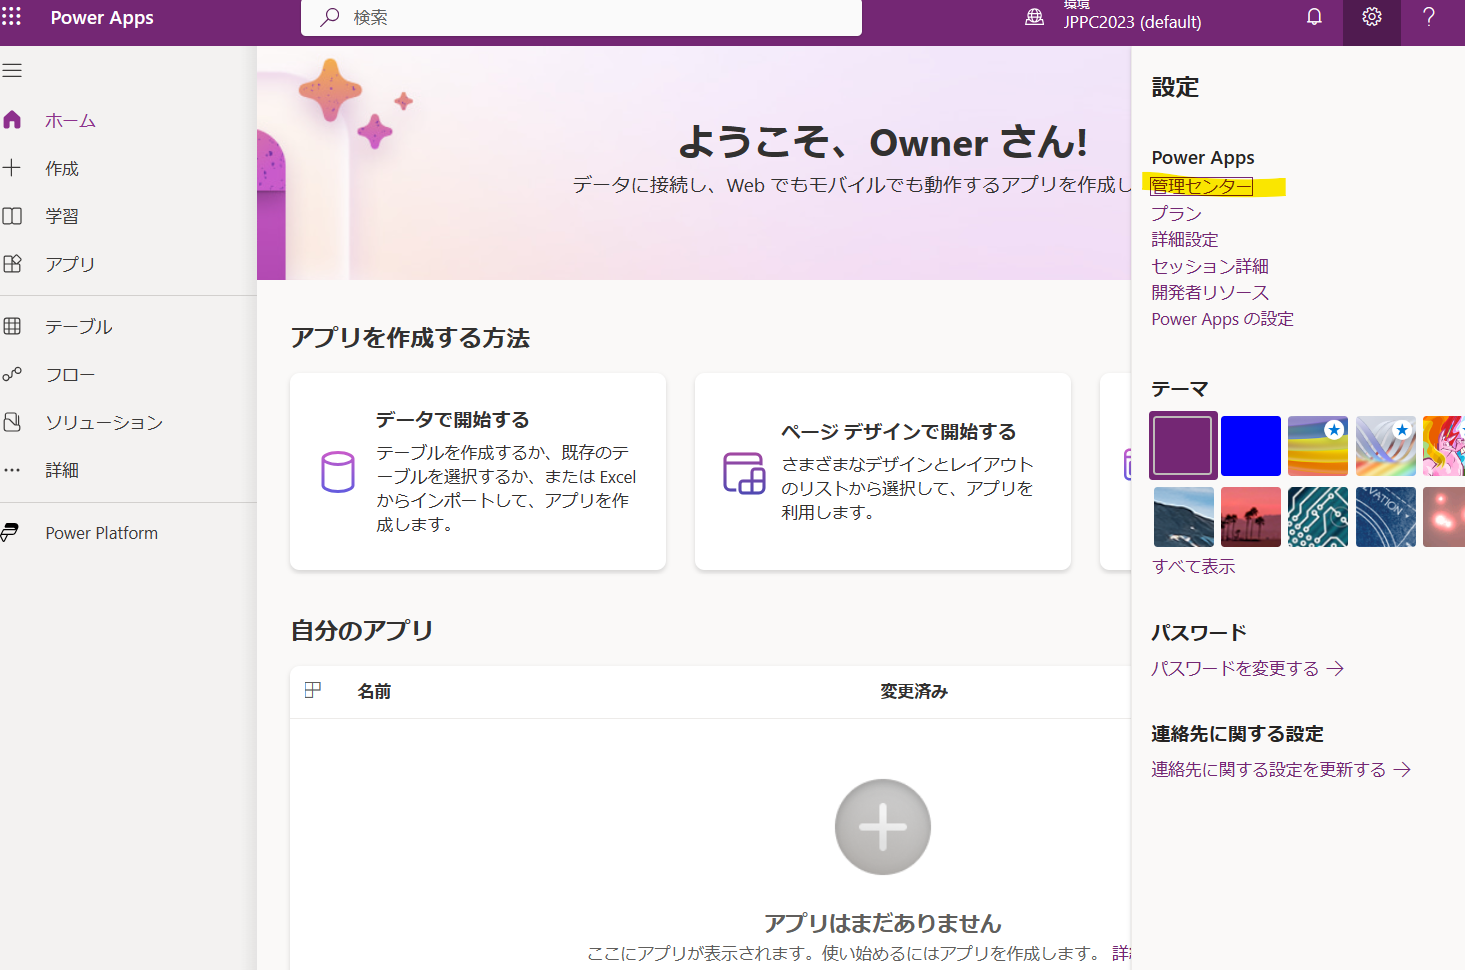The height and width of the screenshot is (970, 1465).
Task: Click the データで開始する card
Action: pyautogui.click(x=478, y=472)
